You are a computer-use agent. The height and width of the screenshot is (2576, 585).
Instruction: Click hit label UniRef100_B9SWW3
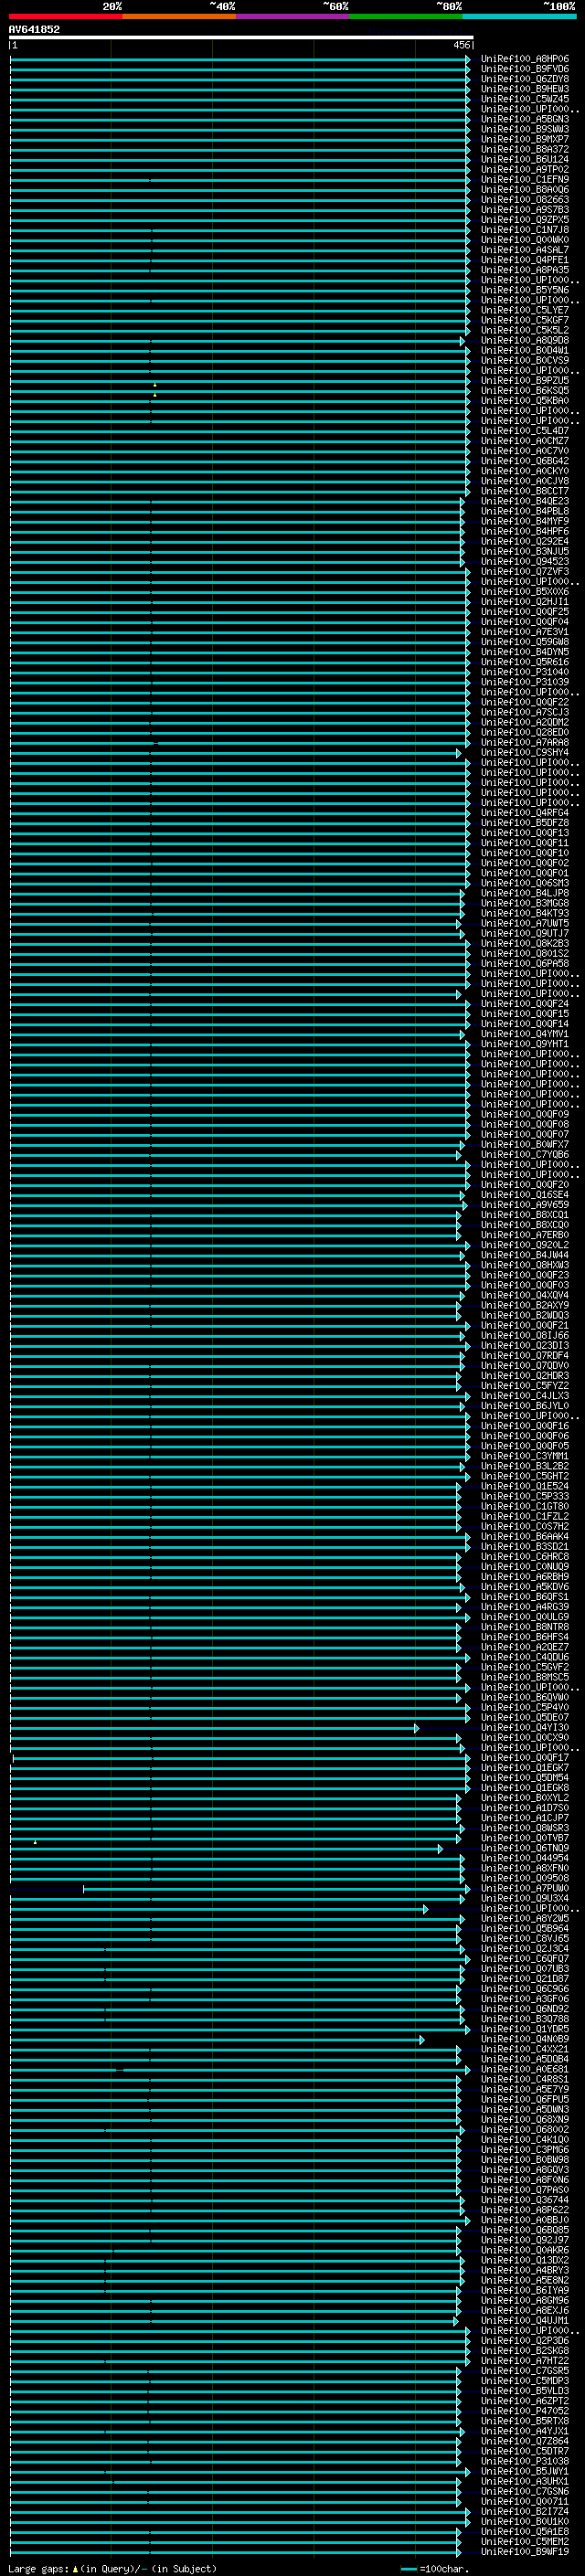coord(525,129)
